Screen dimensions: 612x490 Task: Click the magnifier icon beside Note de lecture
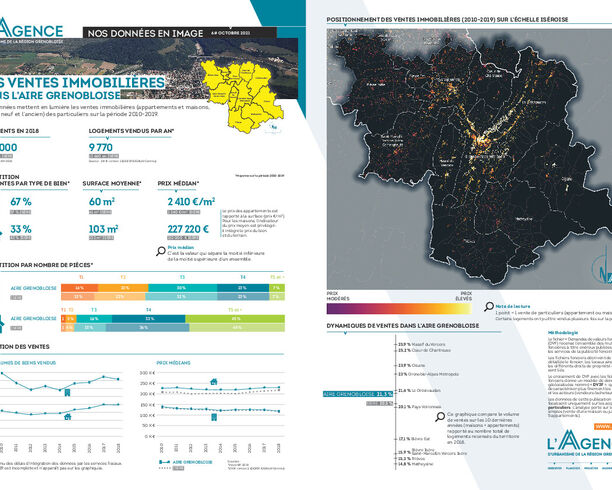[x=489, y=306]
